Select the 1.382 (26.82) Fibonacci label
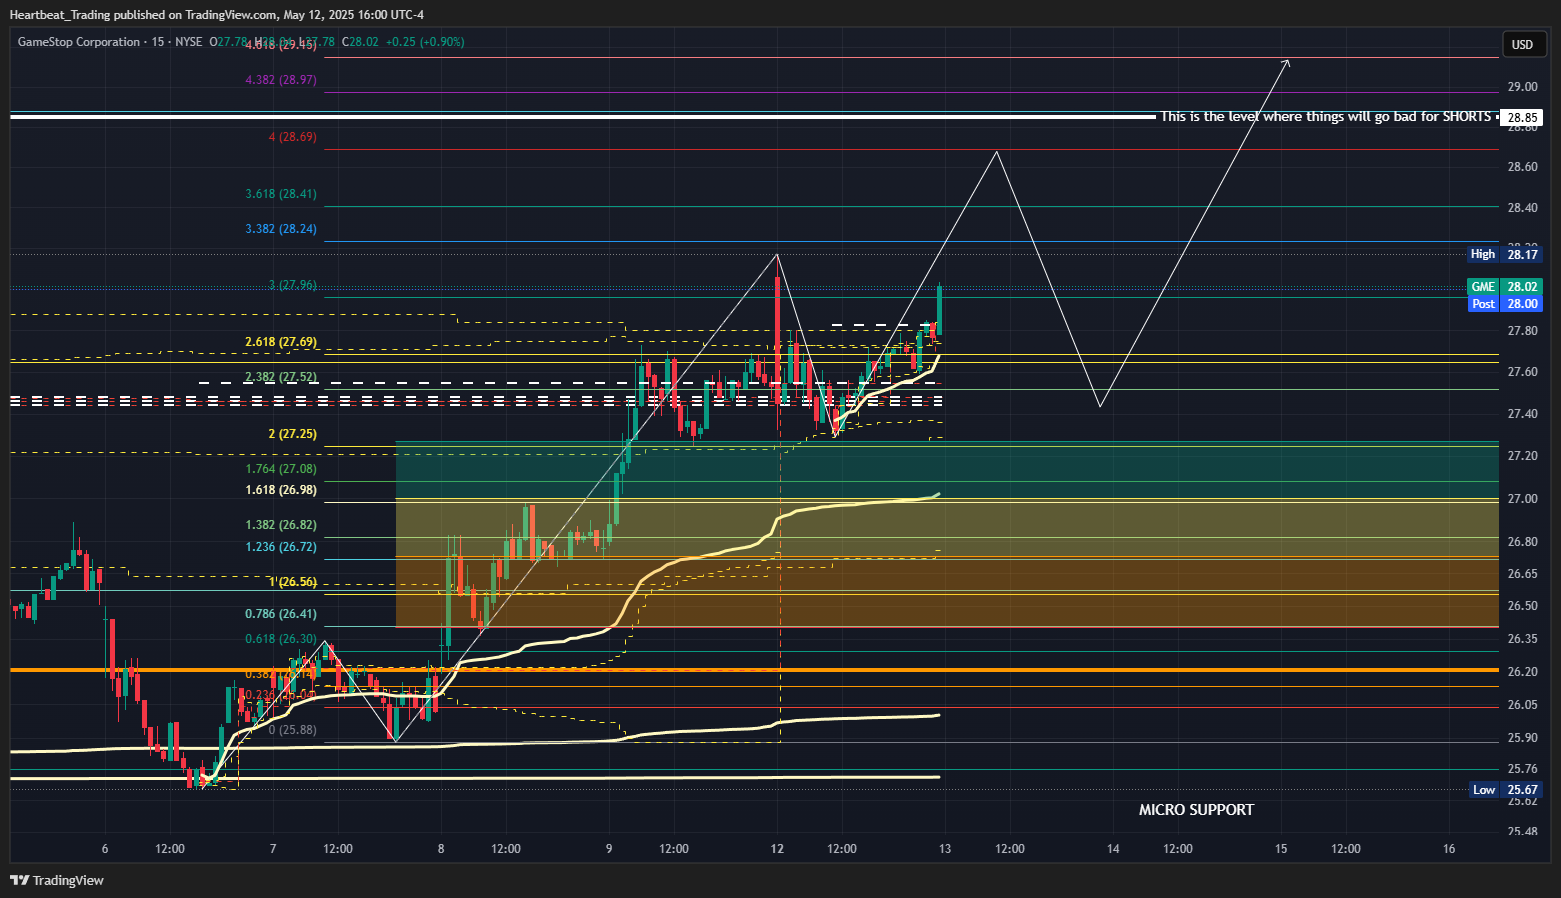Screen dimensions: 1561x898 [x=281, y=525]
